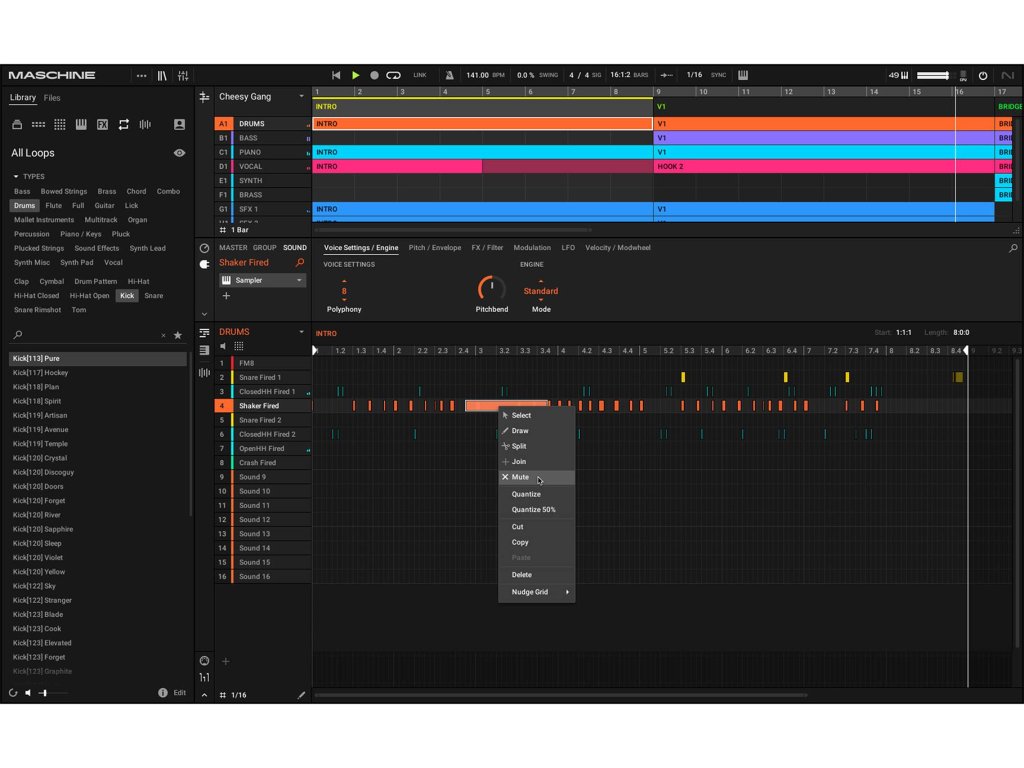Open the browser library icon in header

click(x=162, y=76)
